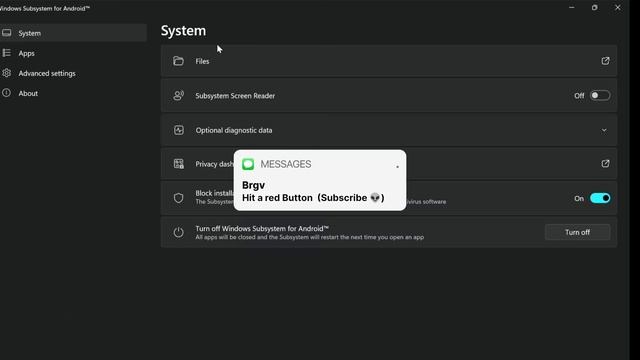Image resolution: width=640 pixels, height=360 pixels.
Task: Restore down the Windows Subsystem for Android window
Action: pos(595,7)
